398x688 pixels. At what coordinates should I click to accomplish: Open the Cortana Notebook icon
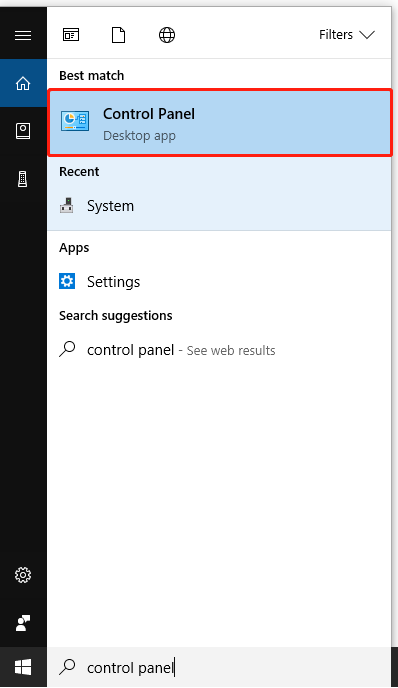pyautogui.click(x=23, y=131)
